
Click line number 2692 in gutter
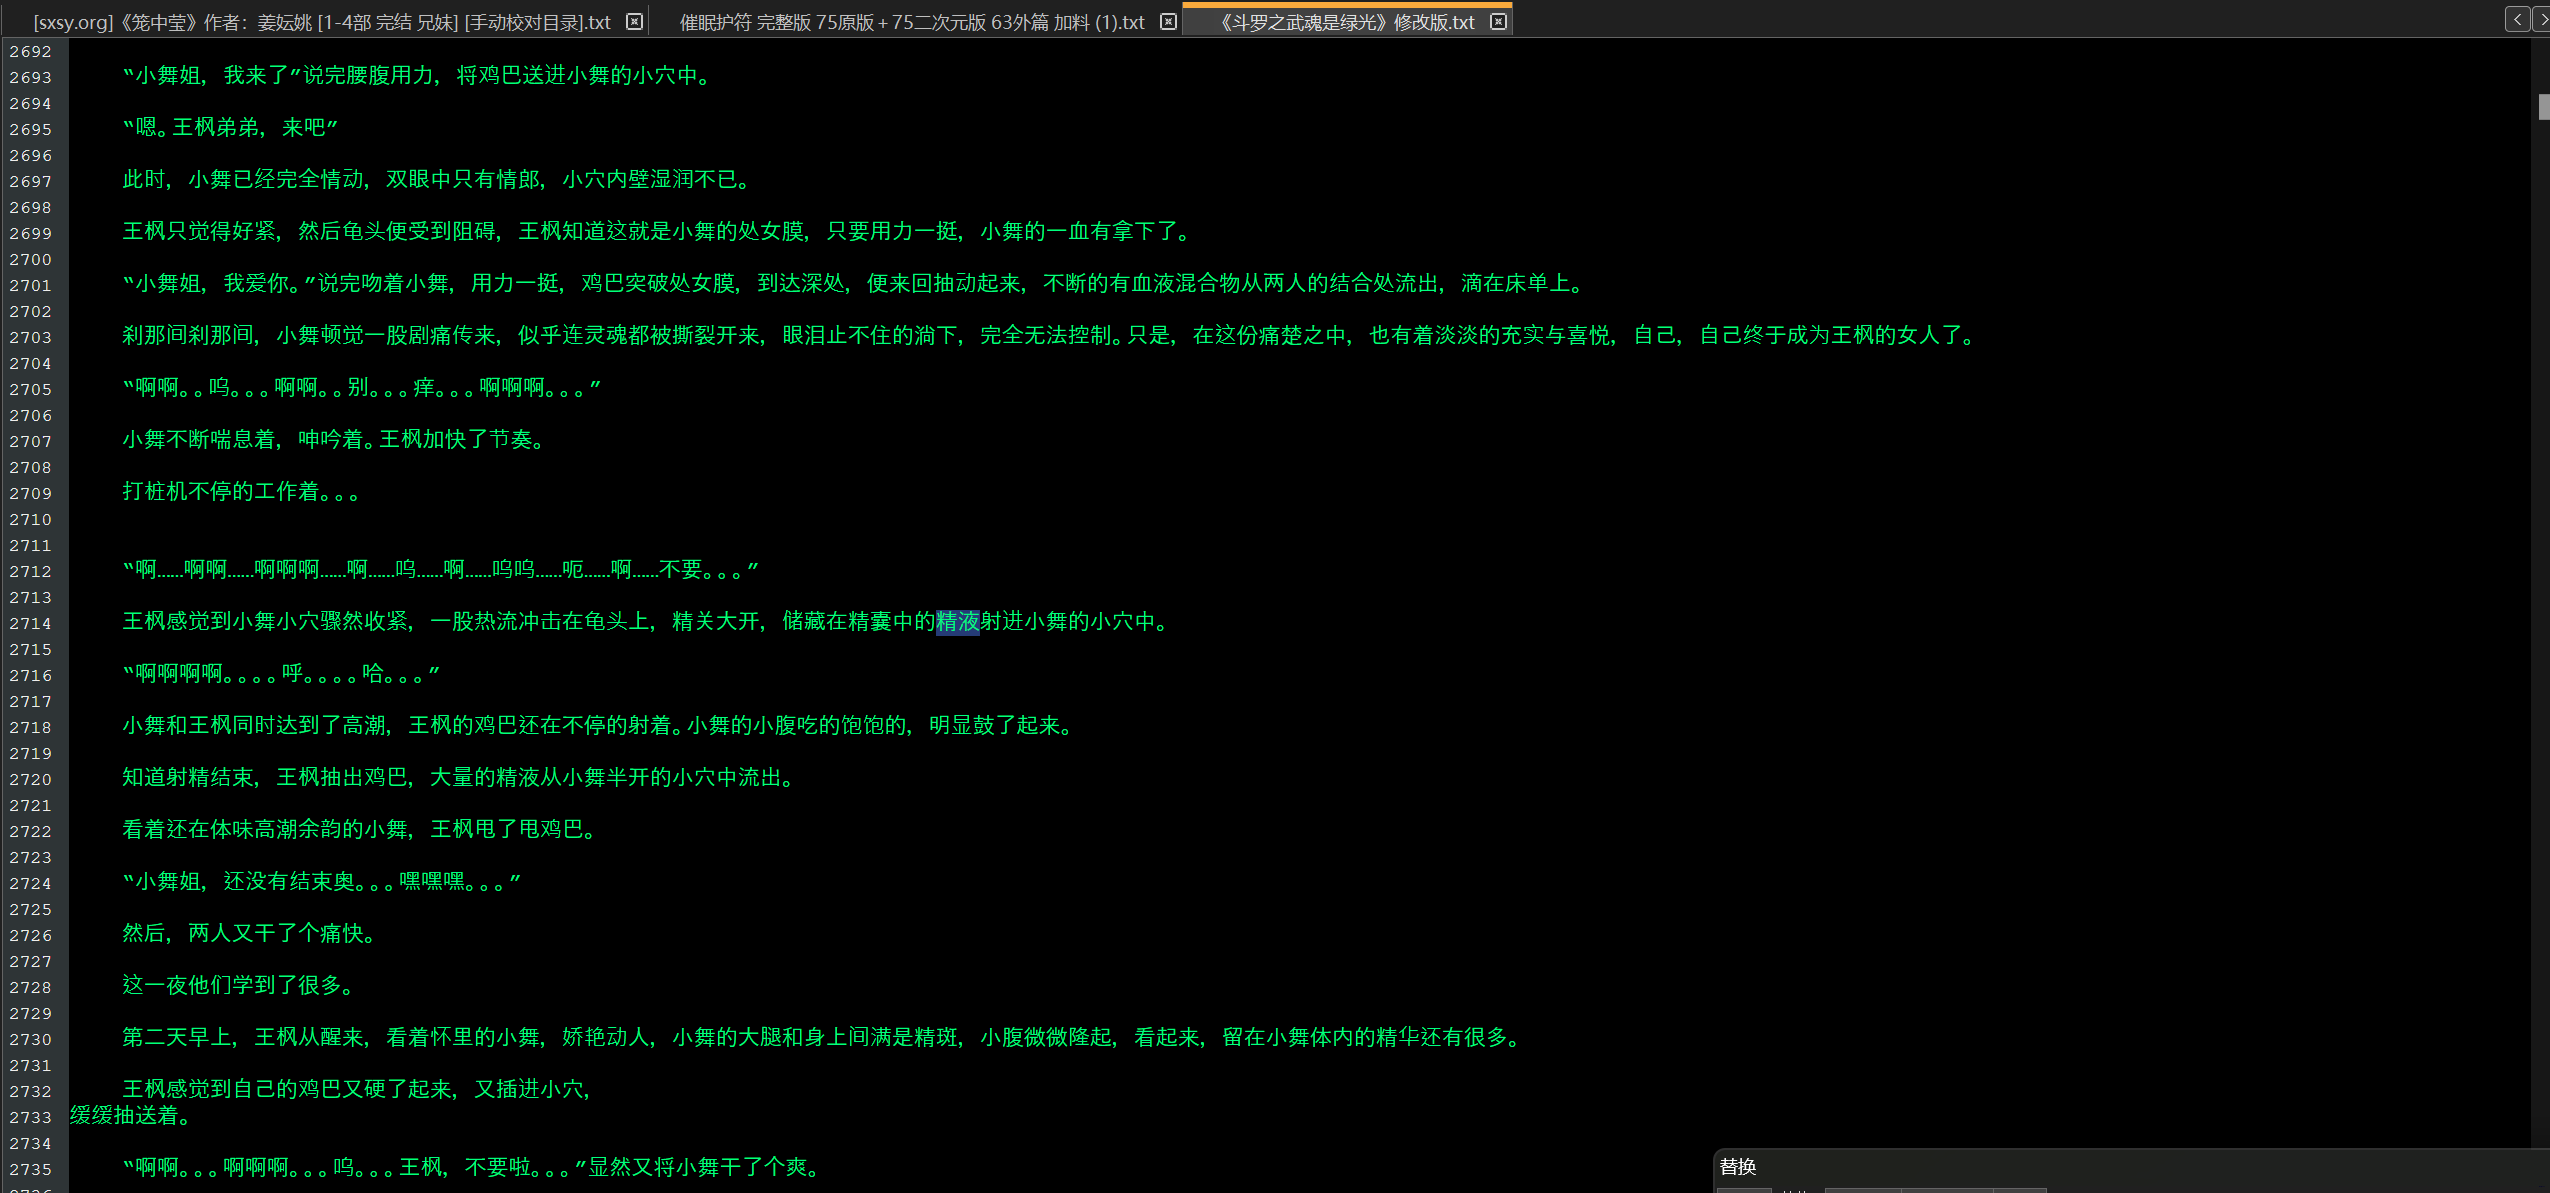pos(31,52)
